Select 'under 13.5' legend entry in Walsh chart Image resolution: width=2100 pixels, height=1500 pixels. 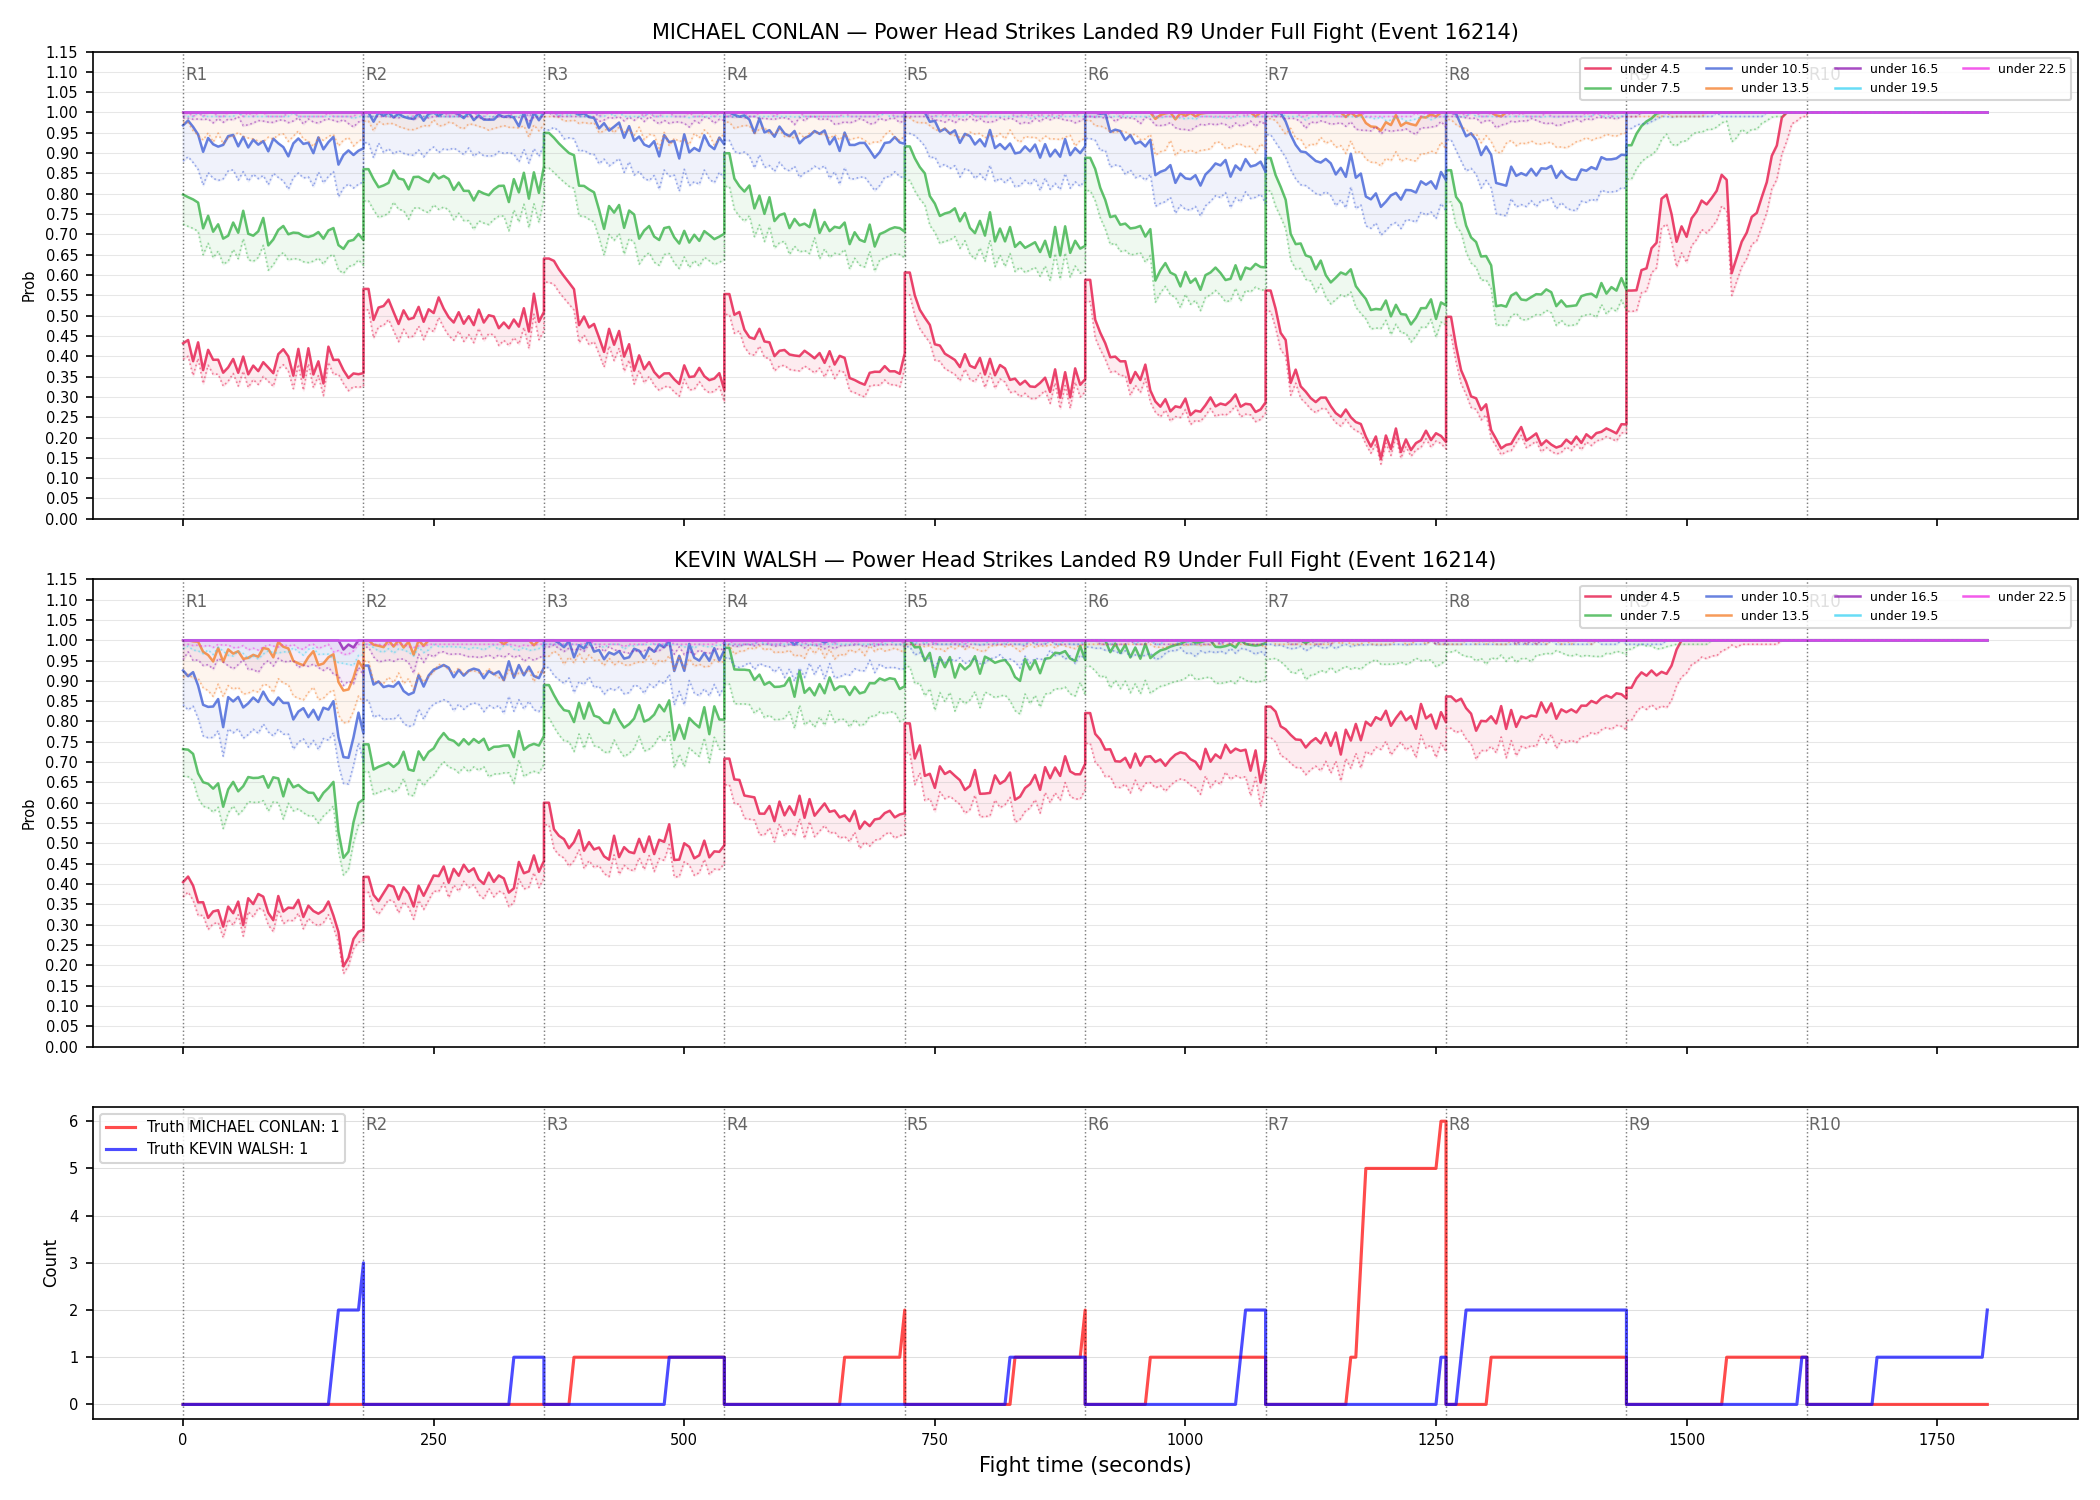pyautogui.click(x=1757, y=616)
